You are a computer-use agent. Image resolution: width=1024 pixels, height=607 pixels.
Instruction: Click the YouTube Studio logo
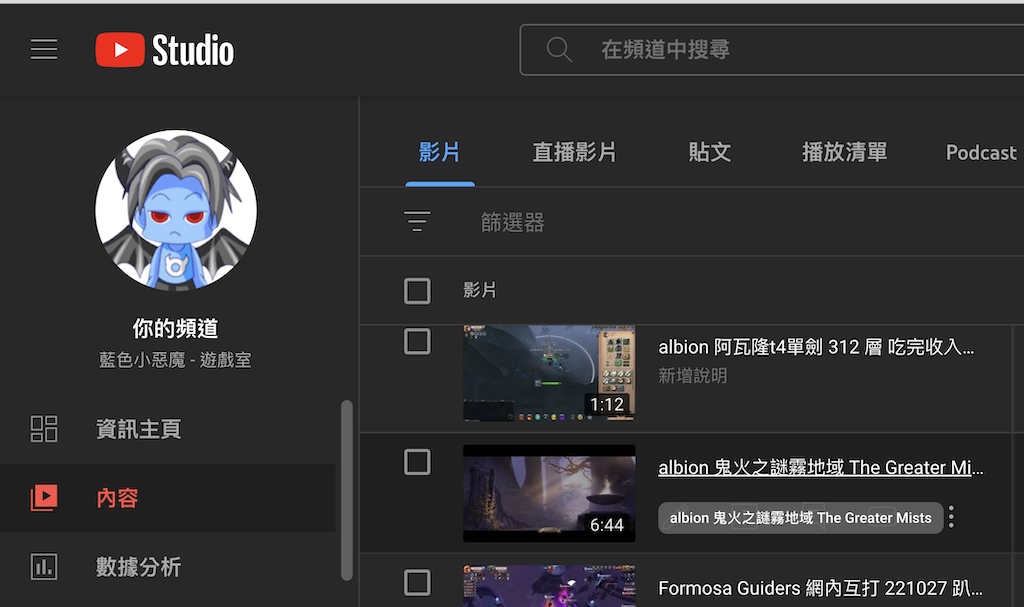point(165,50)
